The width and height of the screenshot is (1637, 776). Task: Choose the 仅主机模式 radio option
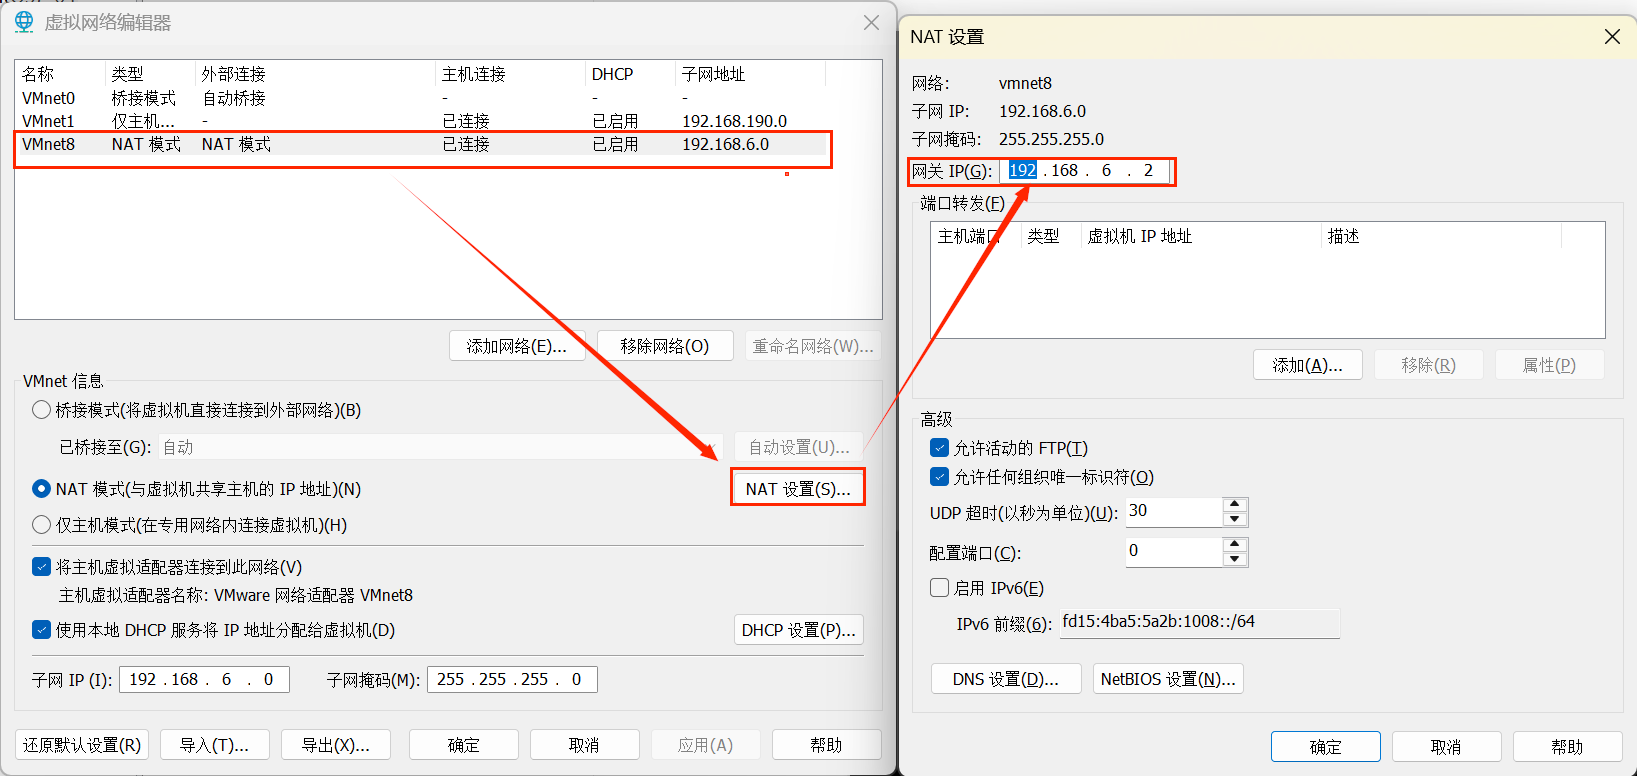[x=41, y=525]
